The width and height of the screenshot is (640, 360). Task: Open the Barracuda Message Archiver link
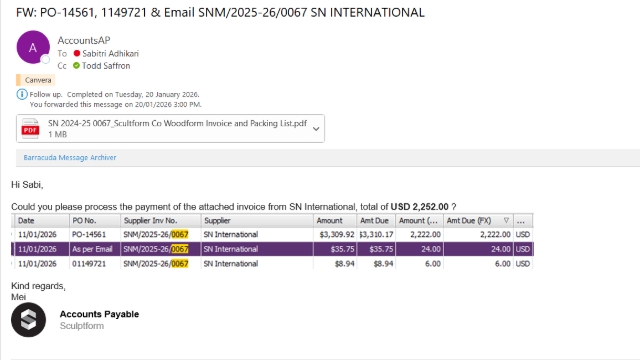tap(70, 158)
